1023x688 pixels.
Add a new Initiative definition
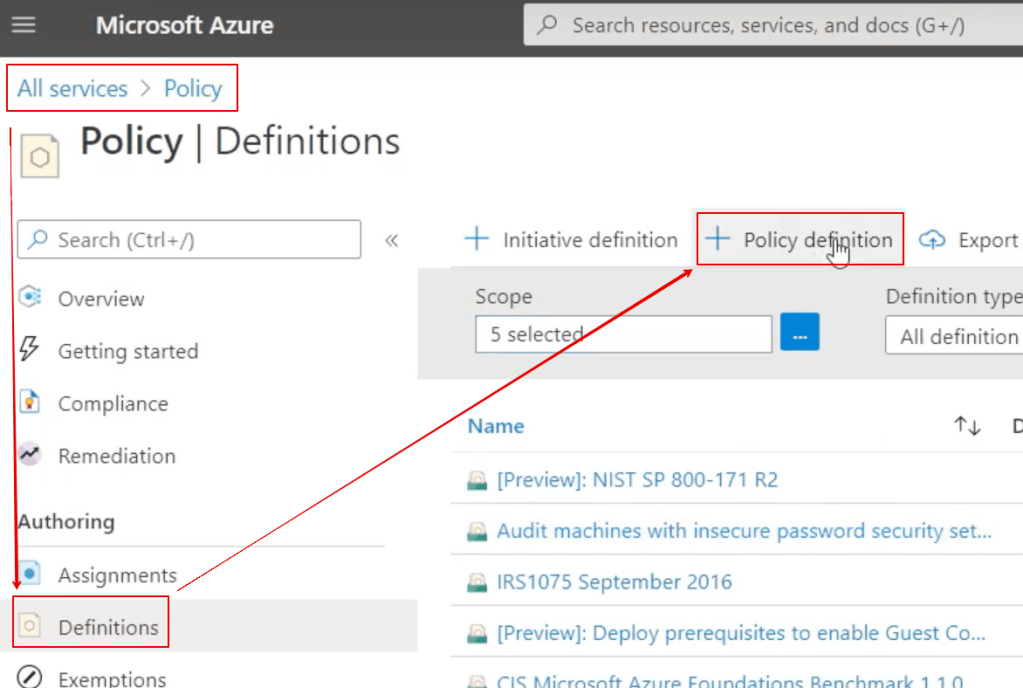[572, 240]
